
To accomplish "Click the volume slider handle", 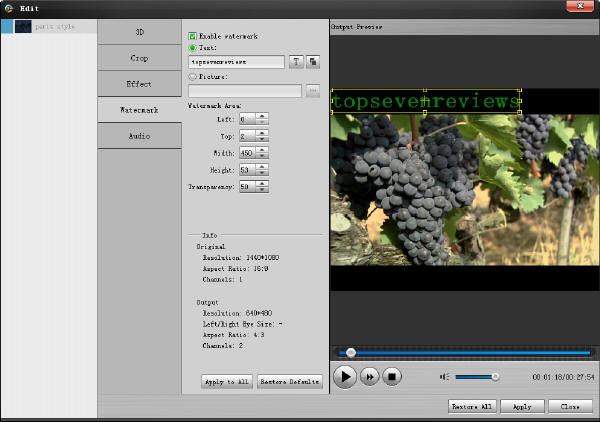I will (495, 377).
